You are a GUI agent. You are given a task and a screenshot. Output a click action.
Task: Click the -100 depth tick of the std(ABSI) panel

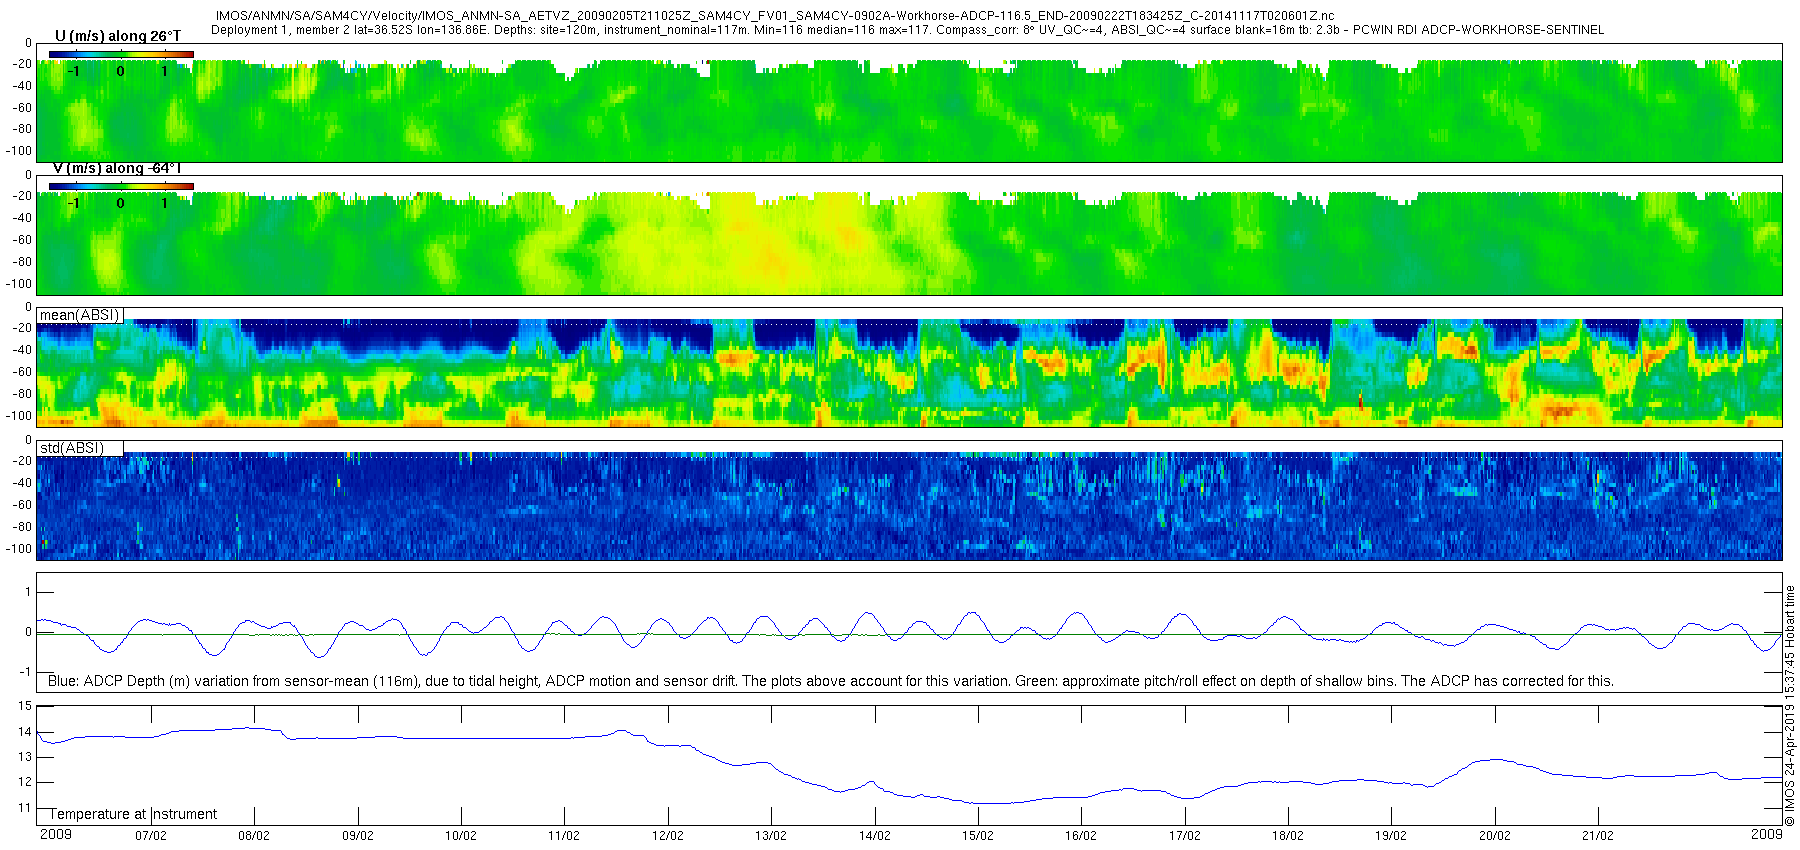19,549
